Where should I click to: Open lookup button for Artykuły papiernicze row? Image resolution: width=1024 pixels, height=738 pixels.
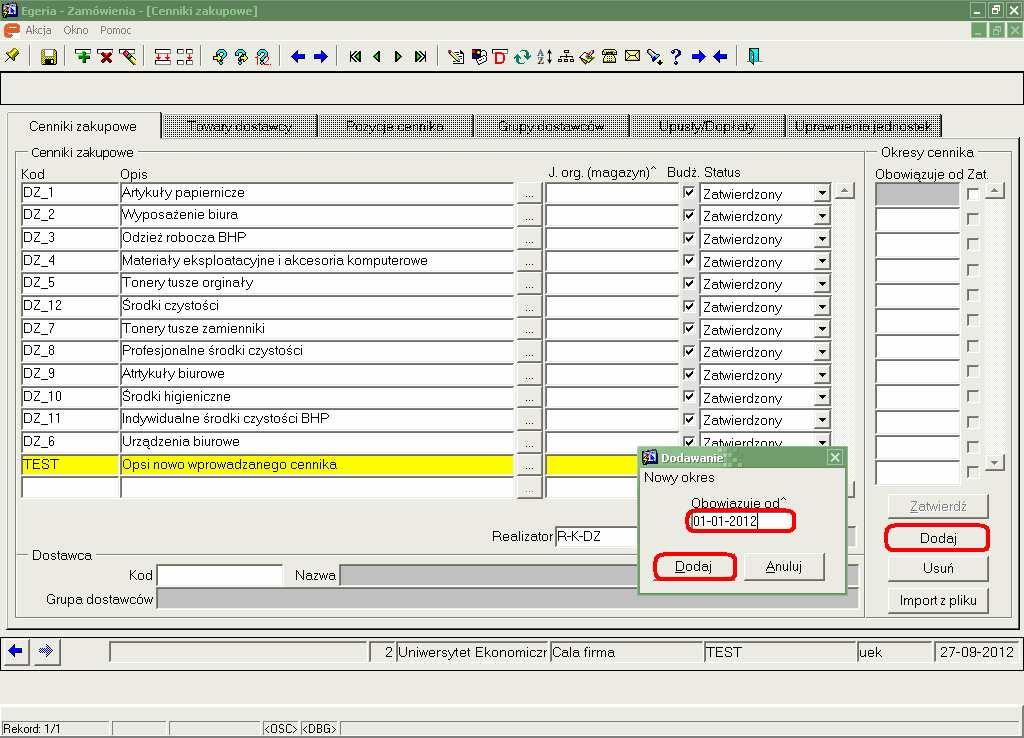[x=529, y=194]
